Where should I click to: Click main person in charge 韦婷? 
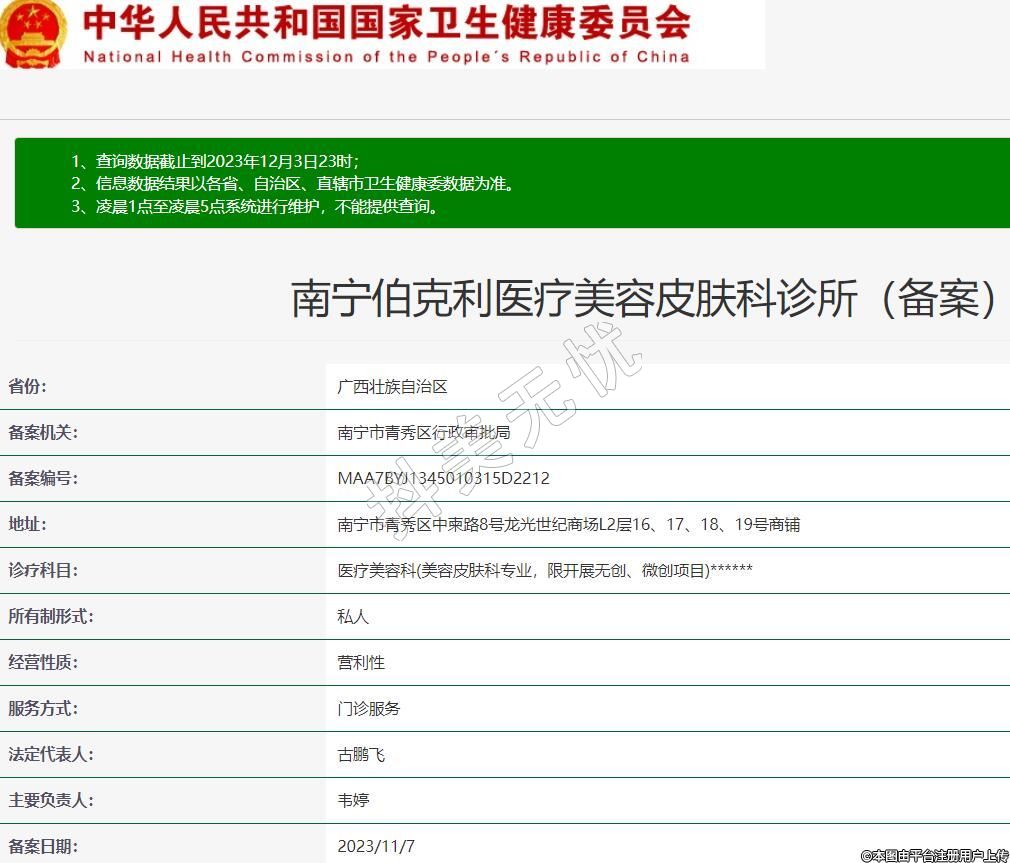point(353,801)
